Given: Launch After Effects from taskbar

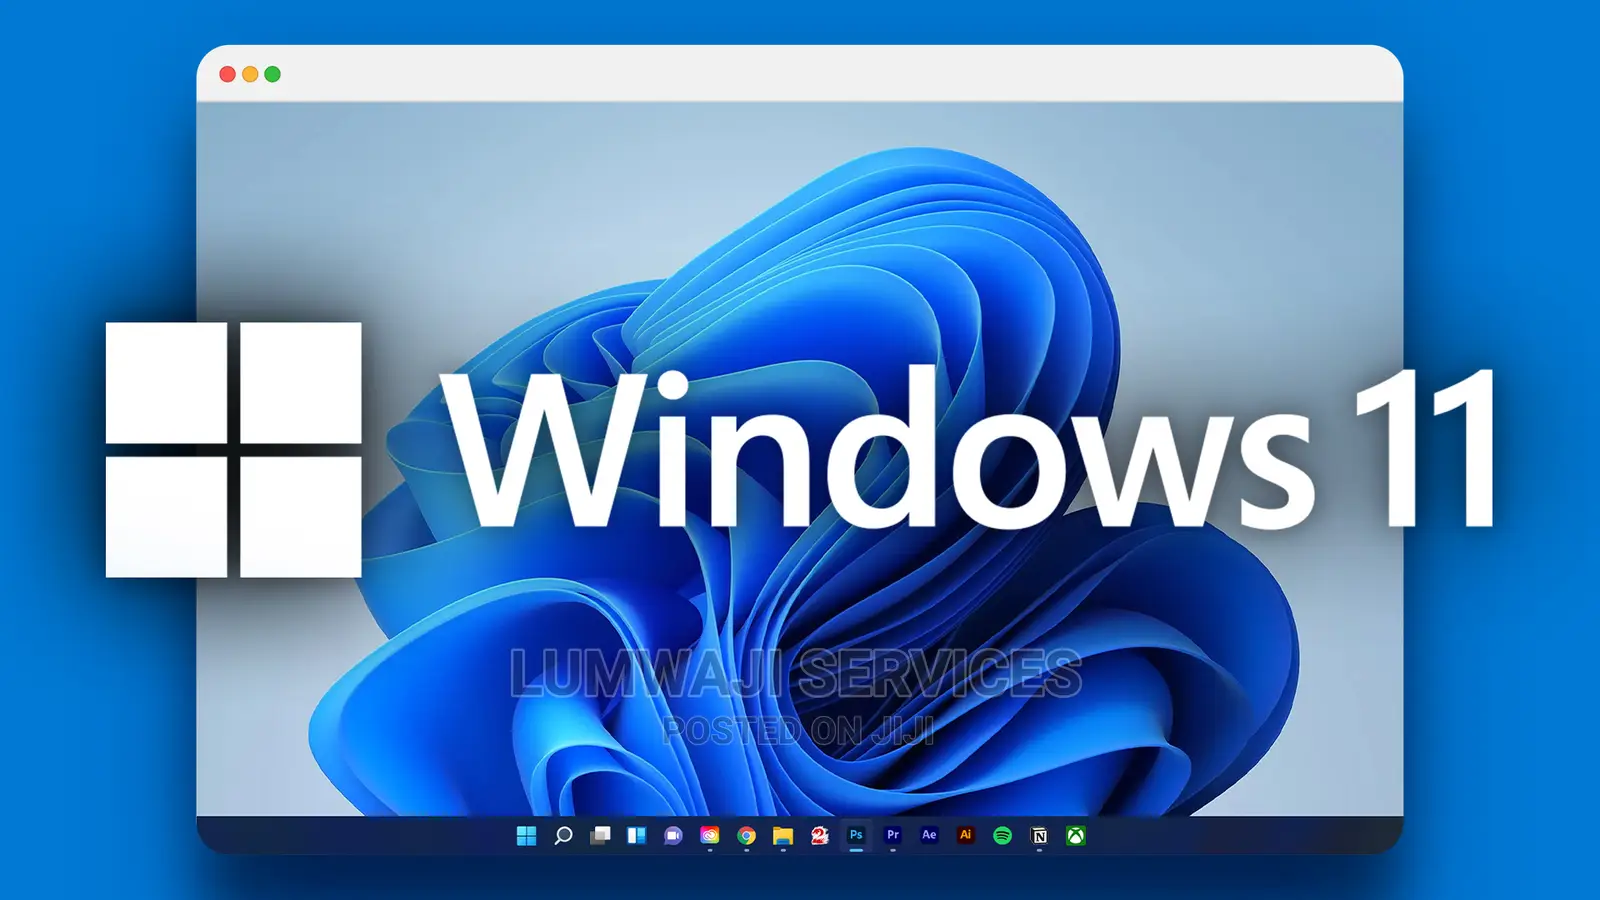Looking at the screenshot, I should 929,835.
